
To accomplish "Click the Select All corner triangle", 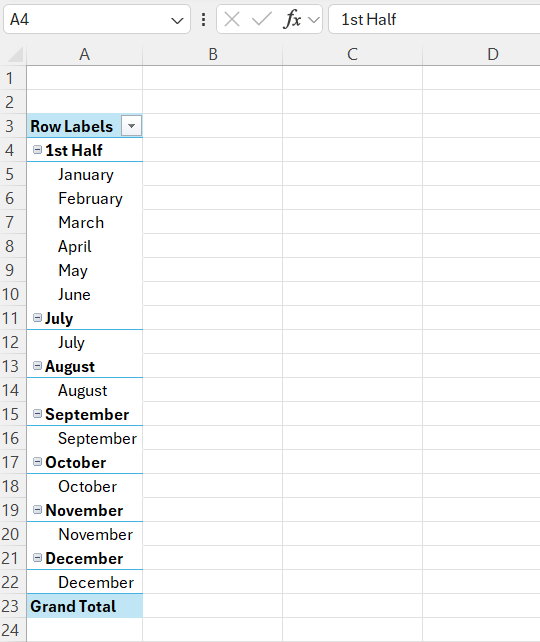I will [16, 54].
